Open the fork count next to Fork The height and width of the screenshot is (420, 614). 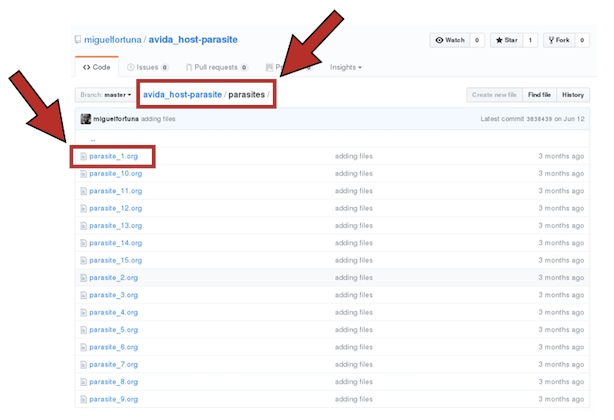(582, 40)
